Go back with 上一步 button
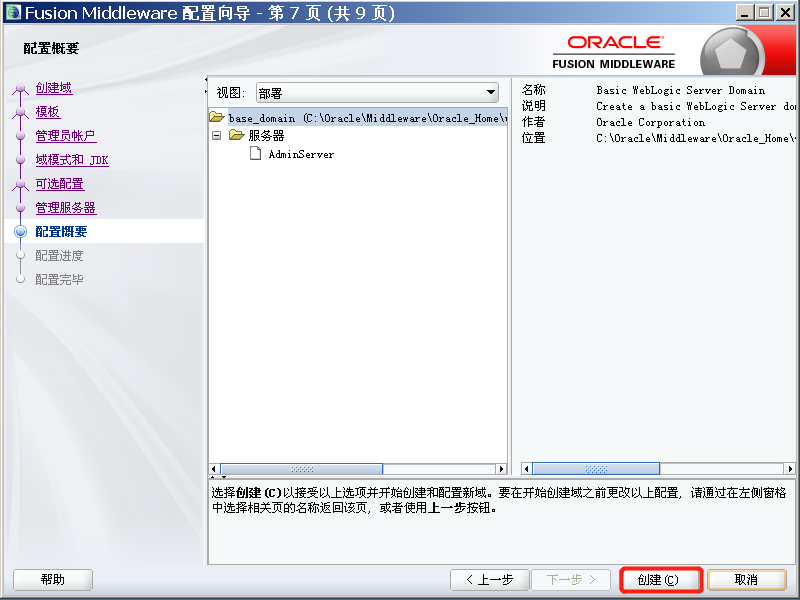Image resolution: width=800 pixels, height=600 pixels. pos(489,580)
